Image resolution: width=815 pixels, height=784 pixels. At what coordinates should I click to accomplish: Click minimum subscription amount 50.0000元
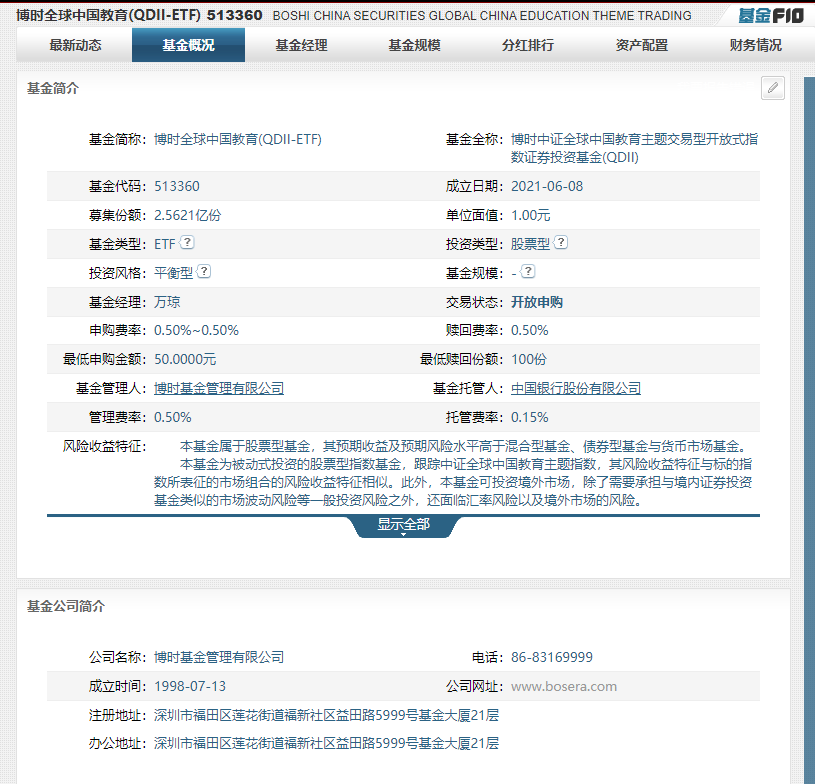point(185,359)
